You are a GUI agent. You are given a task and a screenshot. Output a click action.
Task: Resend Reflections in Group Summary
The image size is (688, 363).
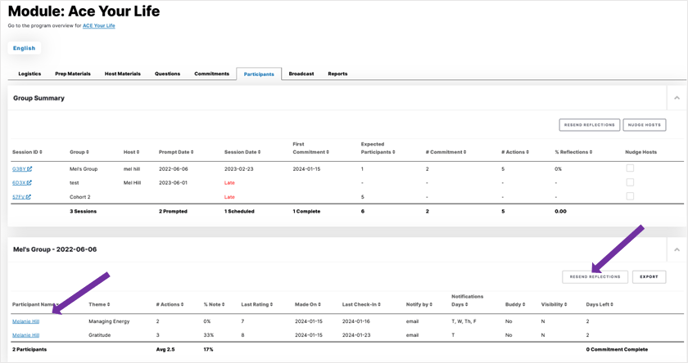589,125
